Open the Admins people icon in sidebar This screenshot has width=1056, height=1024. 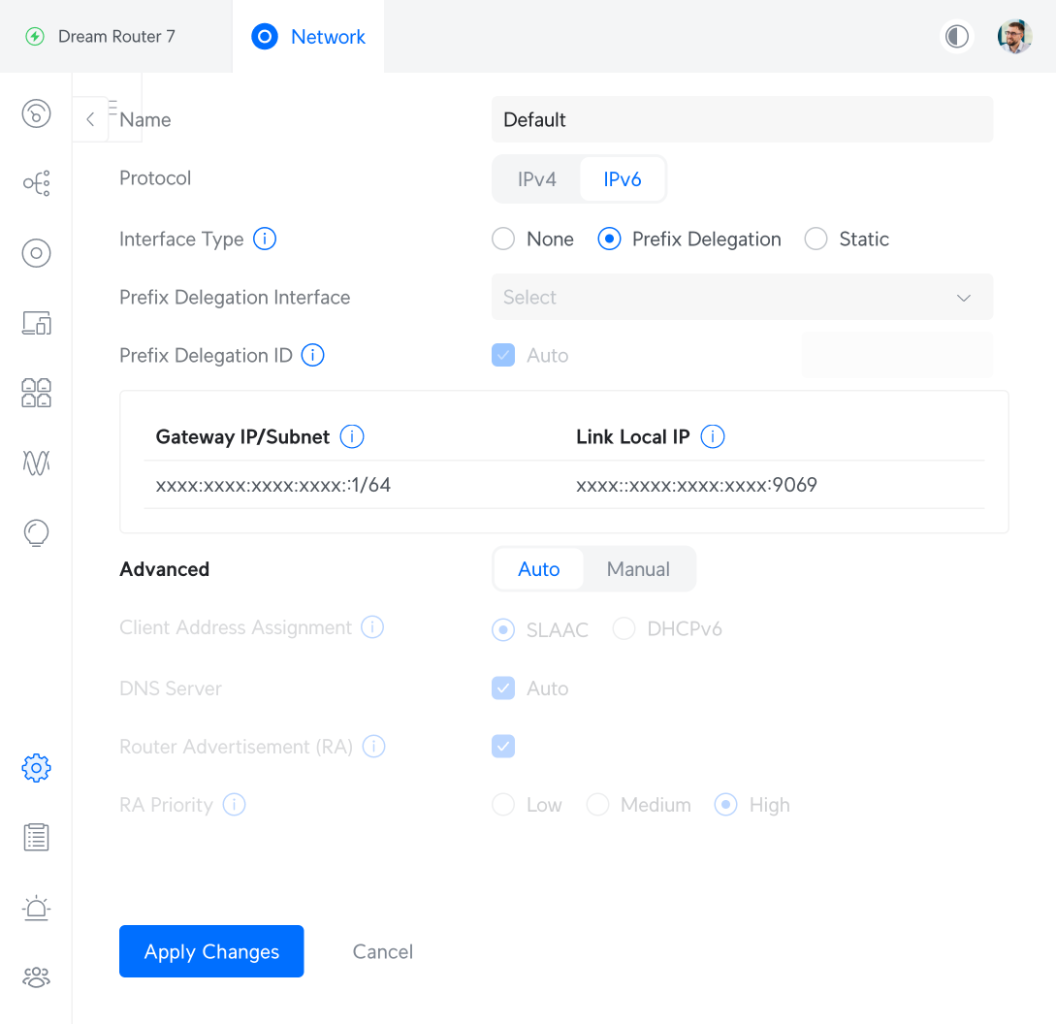click(36, 978)
